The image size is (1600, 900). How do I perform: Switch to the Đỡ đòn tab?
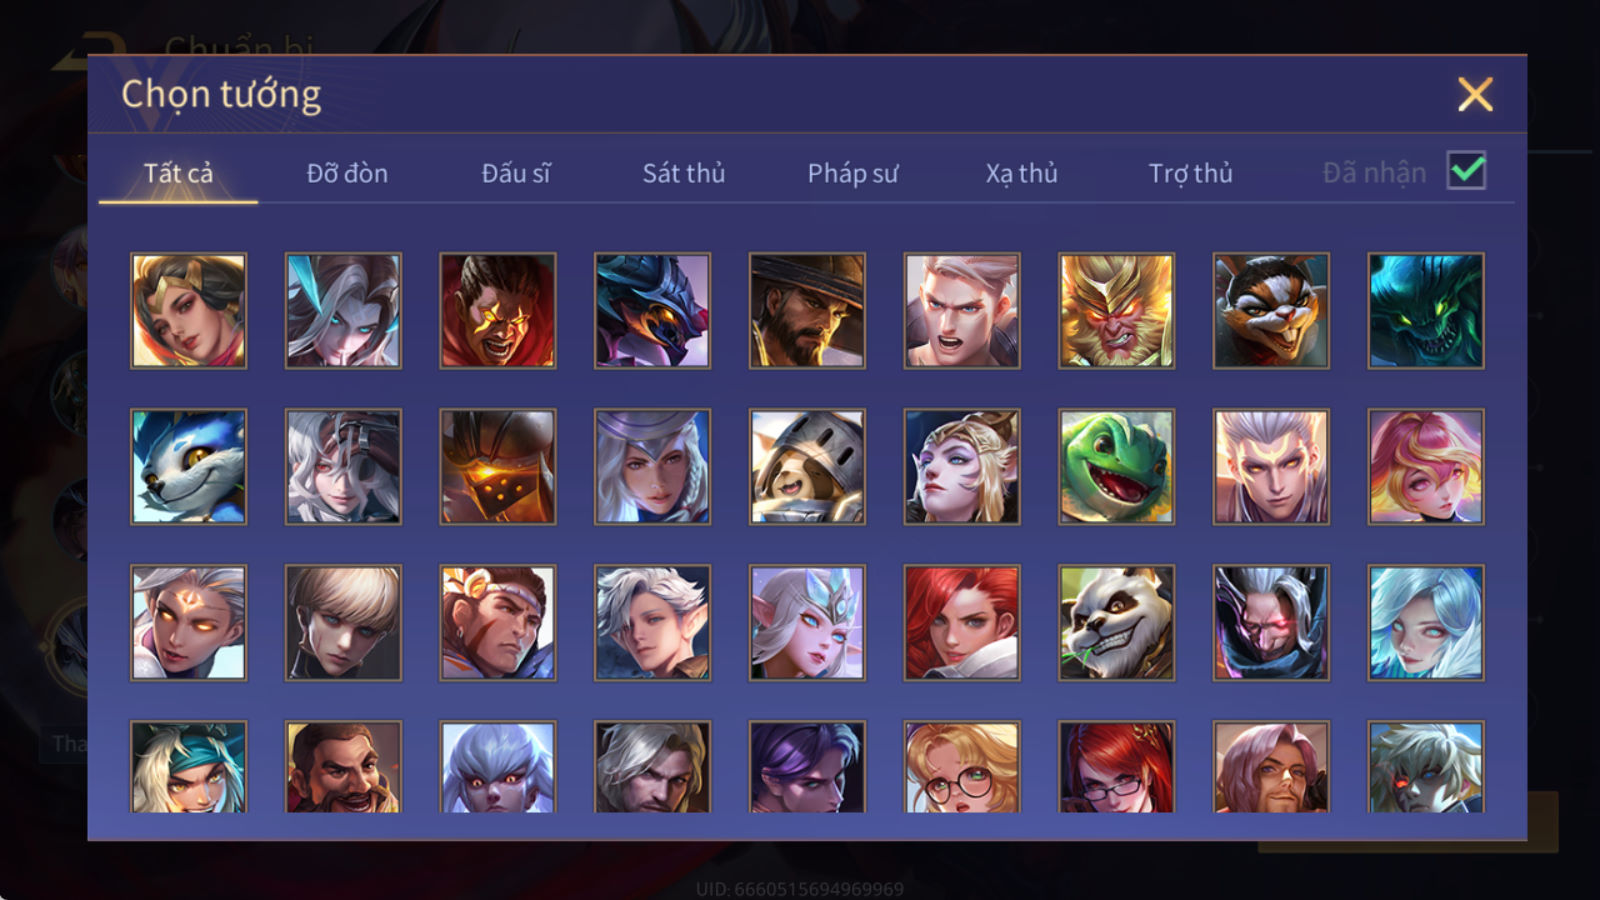(x=347, y=173)
